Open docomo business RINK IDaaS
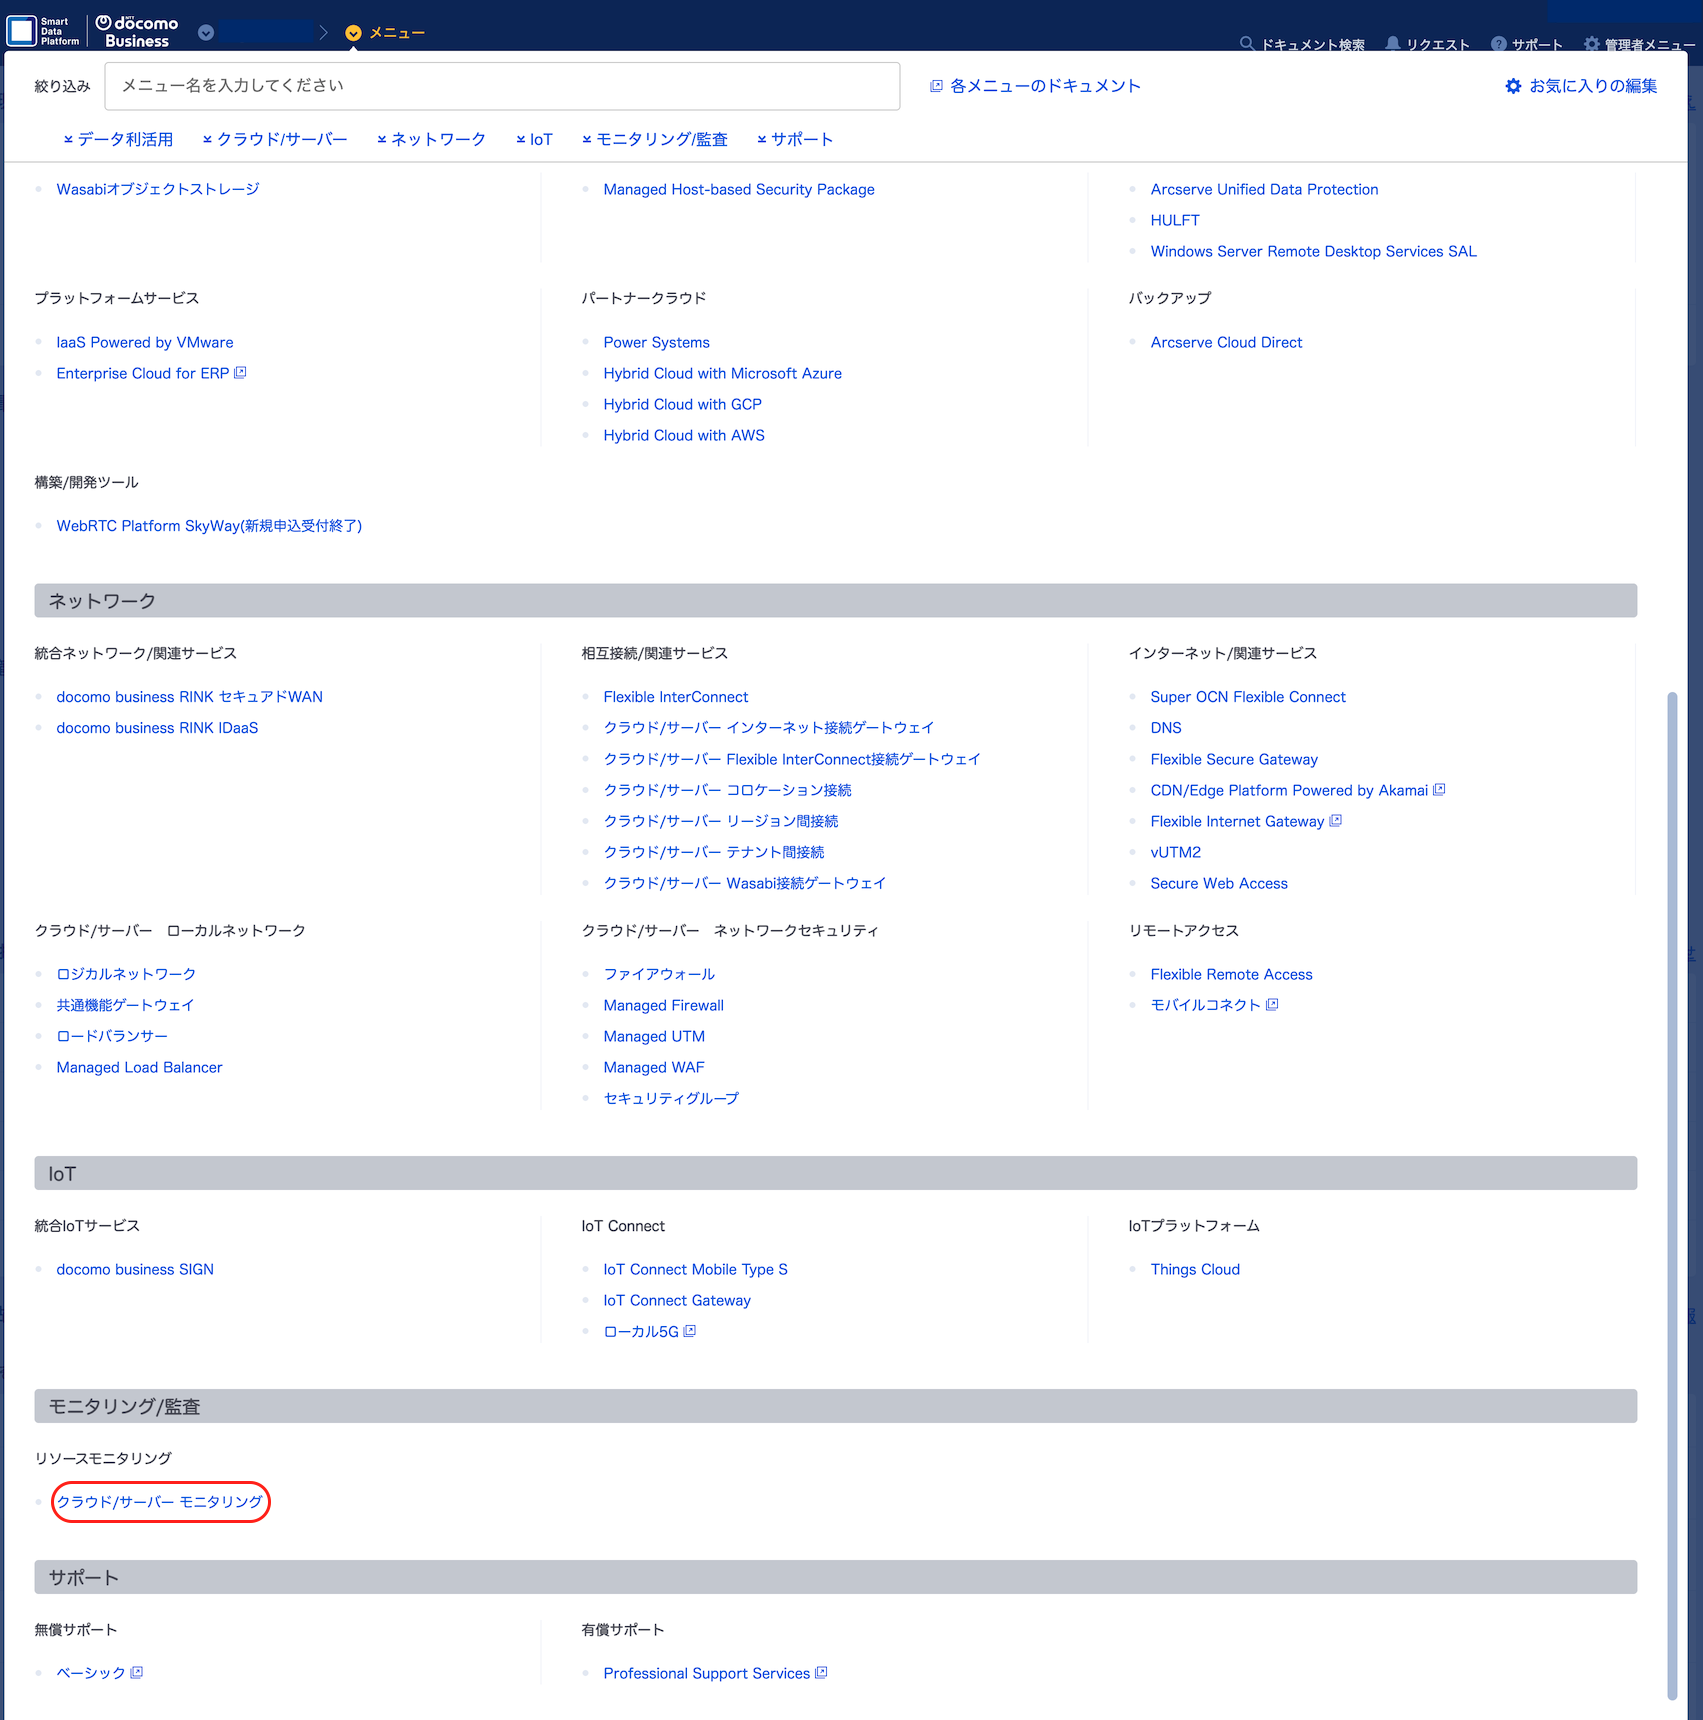The height and width of the screenshot is (1720, 1703). [157, 728]
